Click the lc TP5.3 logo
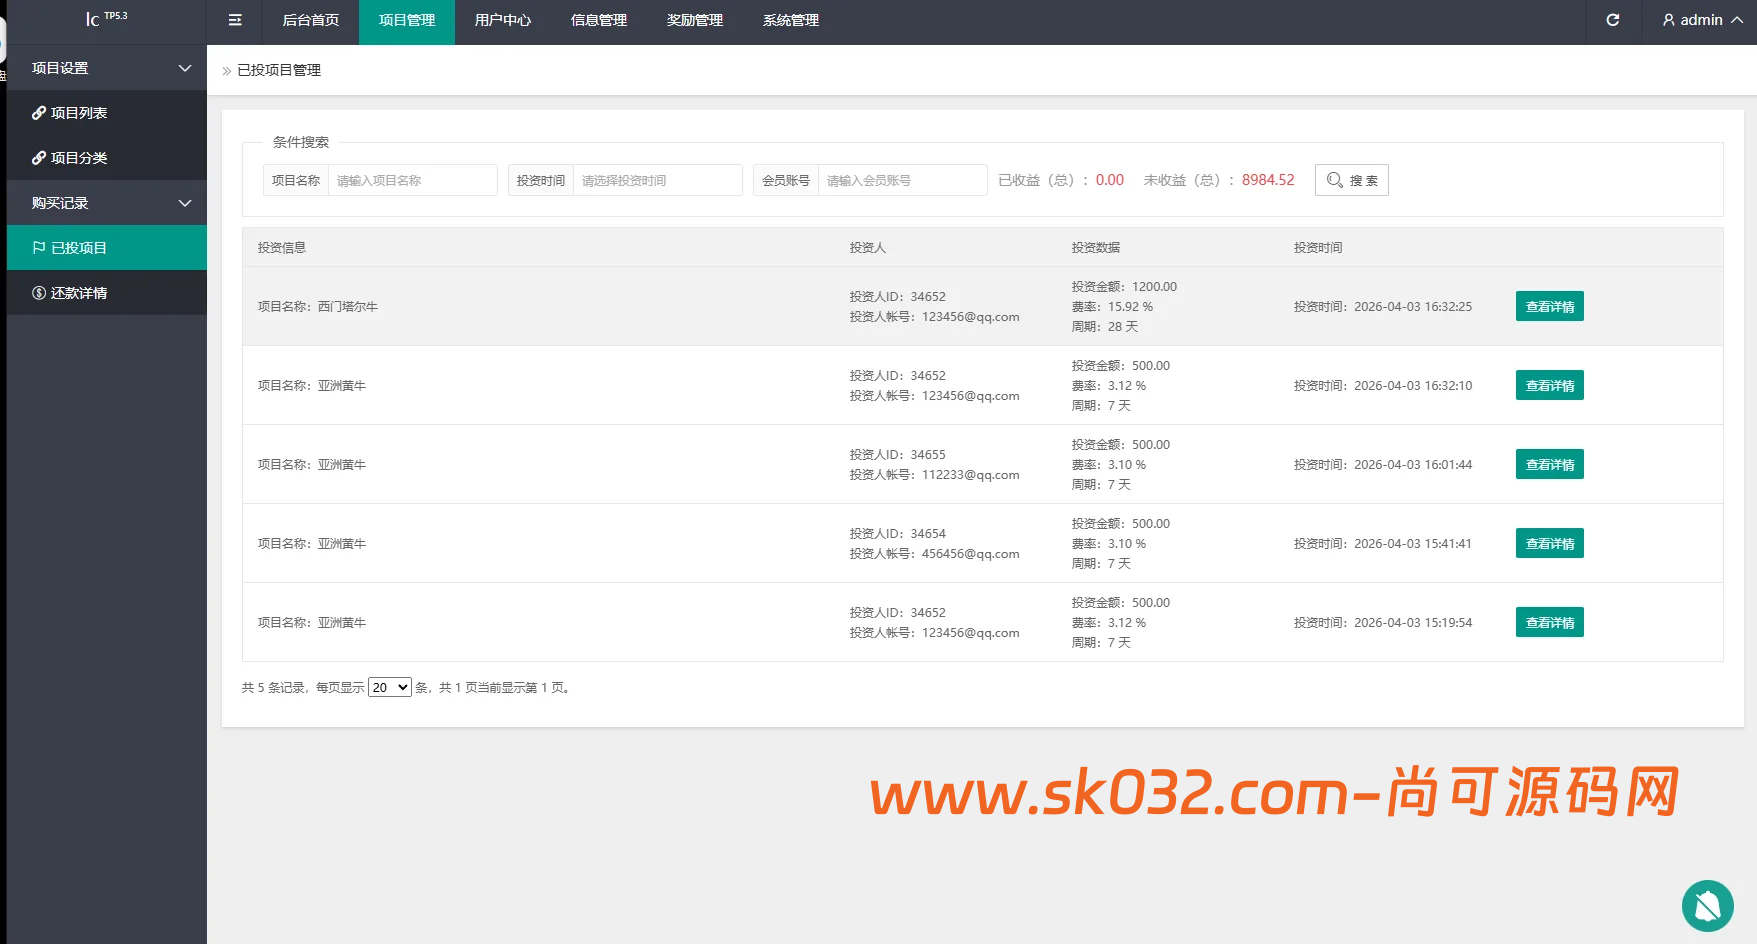The height and width of the screenshot is (944, 1757). 106,19
